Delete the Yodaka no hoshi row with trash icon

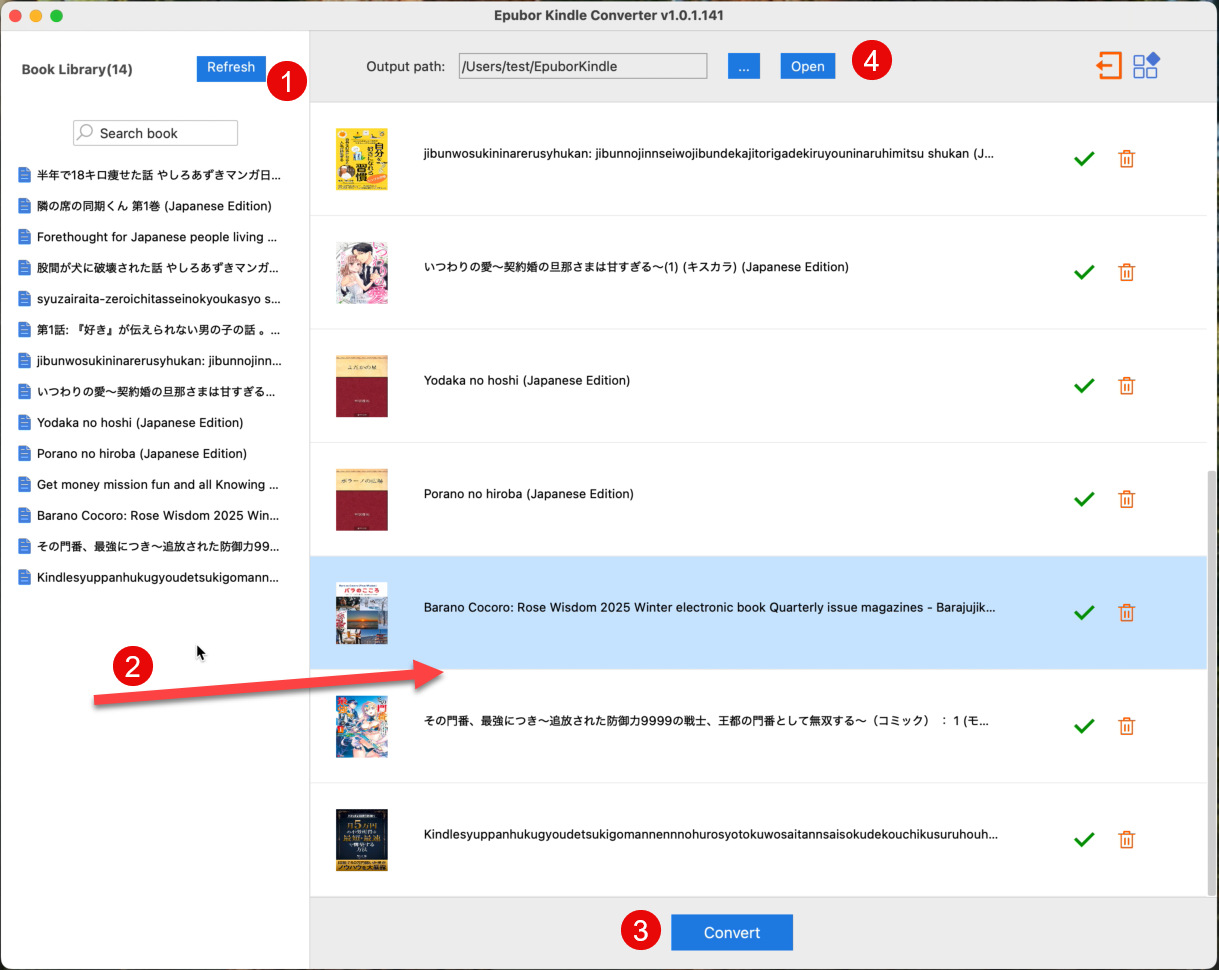pyautogui.click(x=1126, y=386)
